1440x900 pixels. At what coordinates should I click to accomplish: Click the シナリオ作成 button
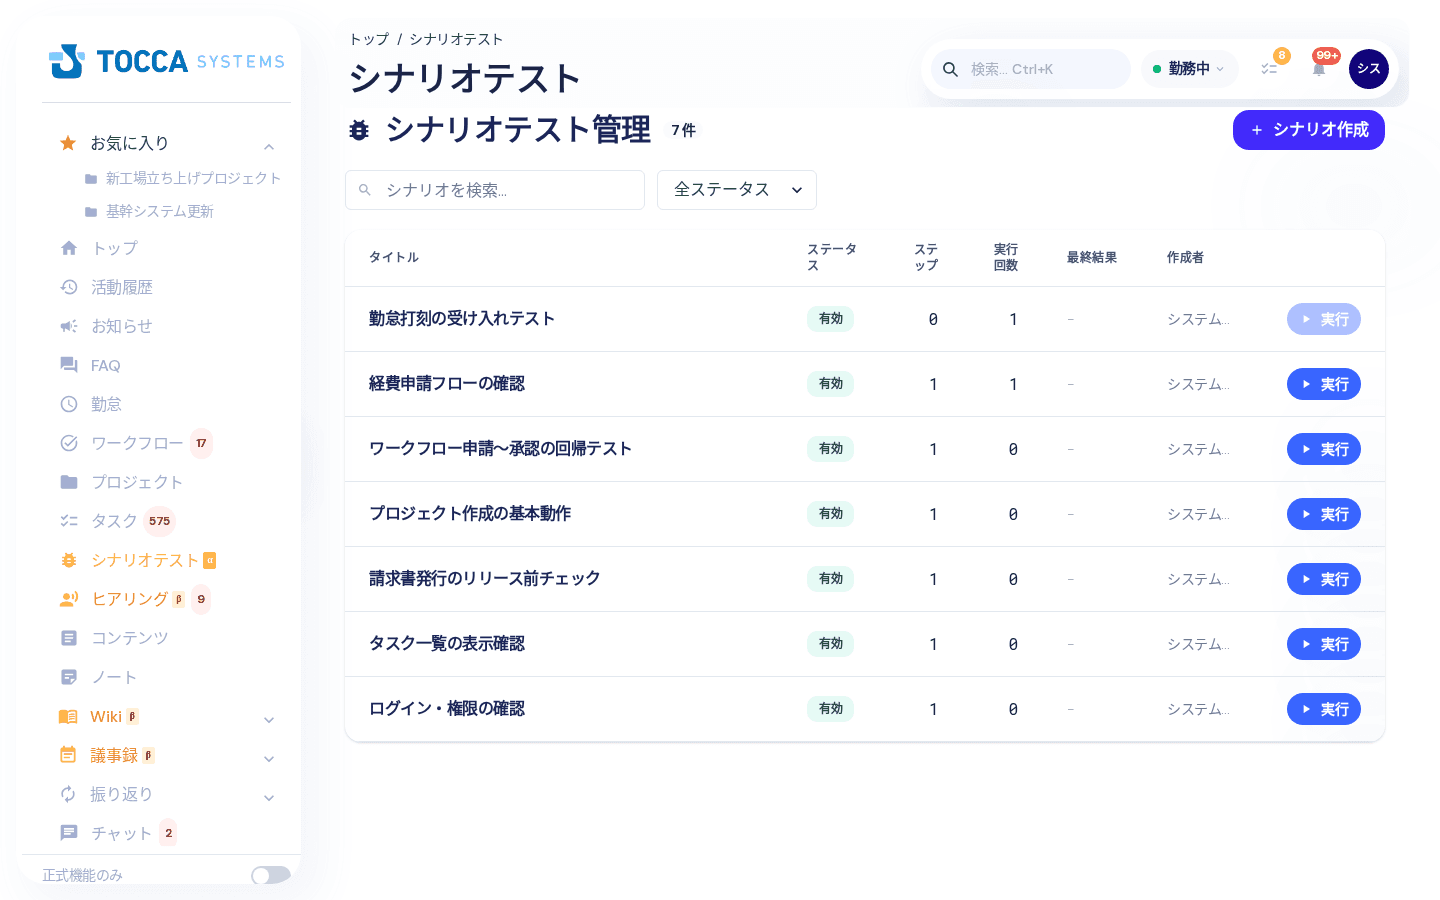click(1309, 130)
